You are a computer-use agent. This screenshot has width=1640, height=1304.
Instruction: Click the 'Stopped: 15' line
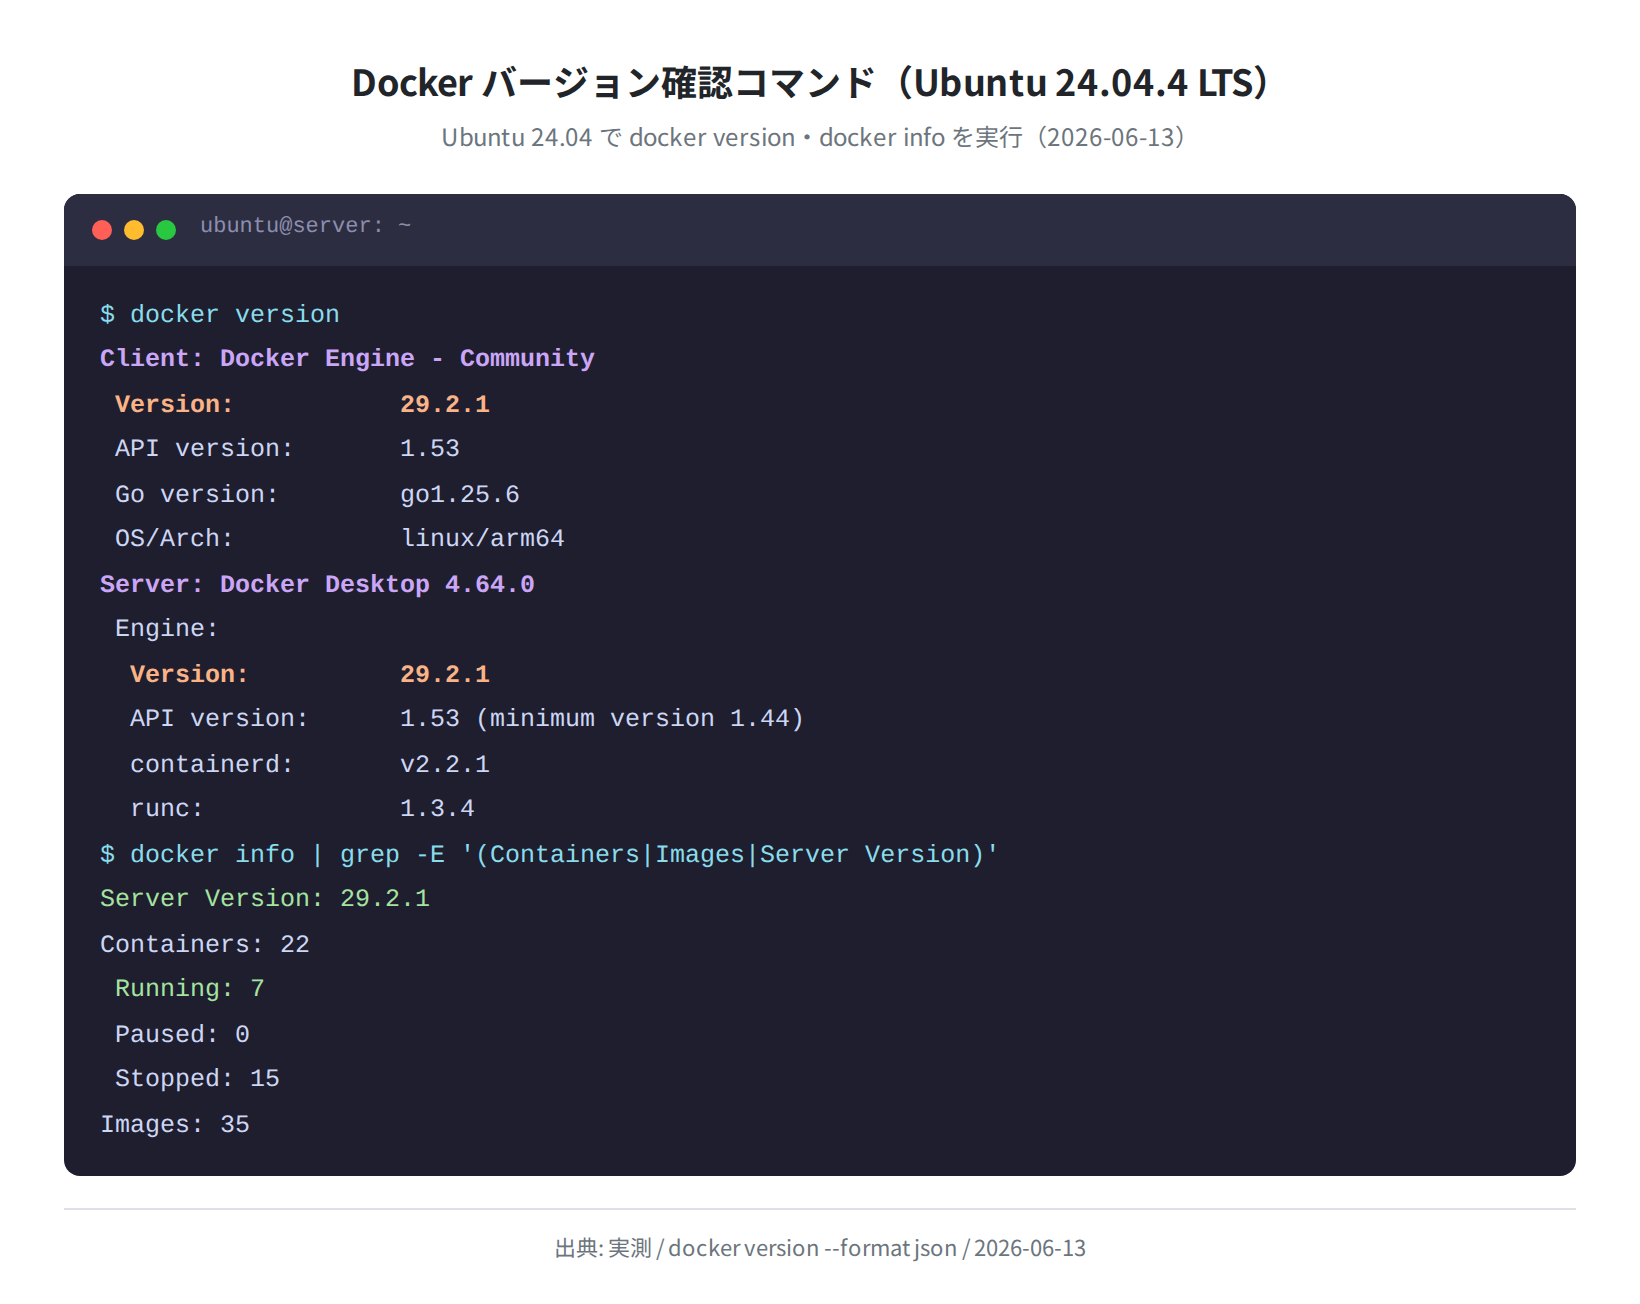click(197, 1078)
